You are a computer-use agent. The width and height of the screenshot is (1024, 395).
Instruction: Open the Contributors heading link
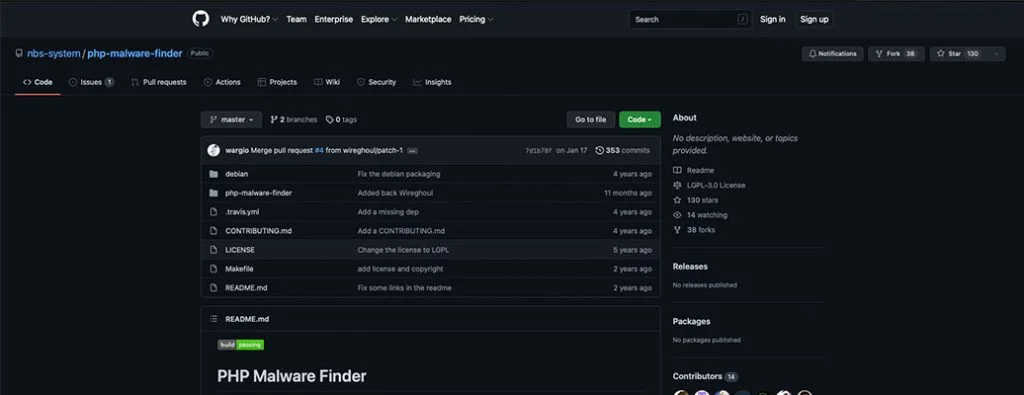tap(705, 377)
